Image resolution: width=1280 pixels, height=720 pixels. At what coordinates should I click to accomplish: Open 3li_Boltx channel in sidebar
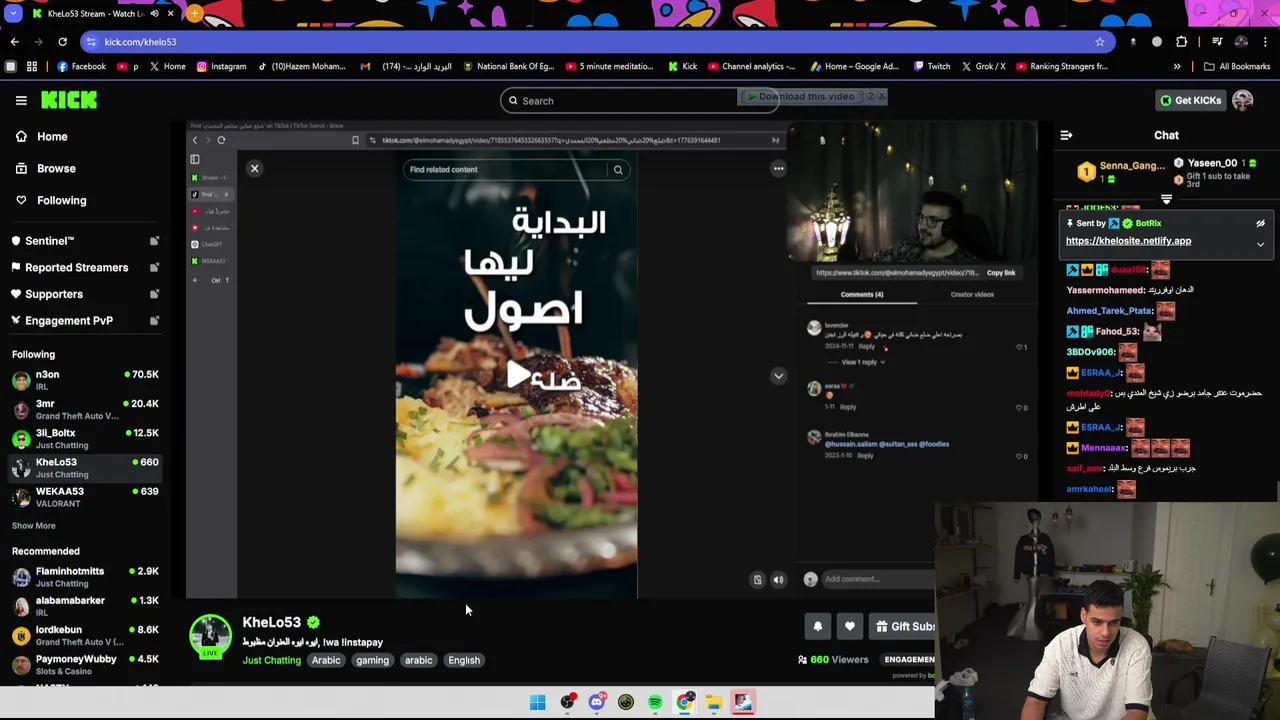point(85,438)
